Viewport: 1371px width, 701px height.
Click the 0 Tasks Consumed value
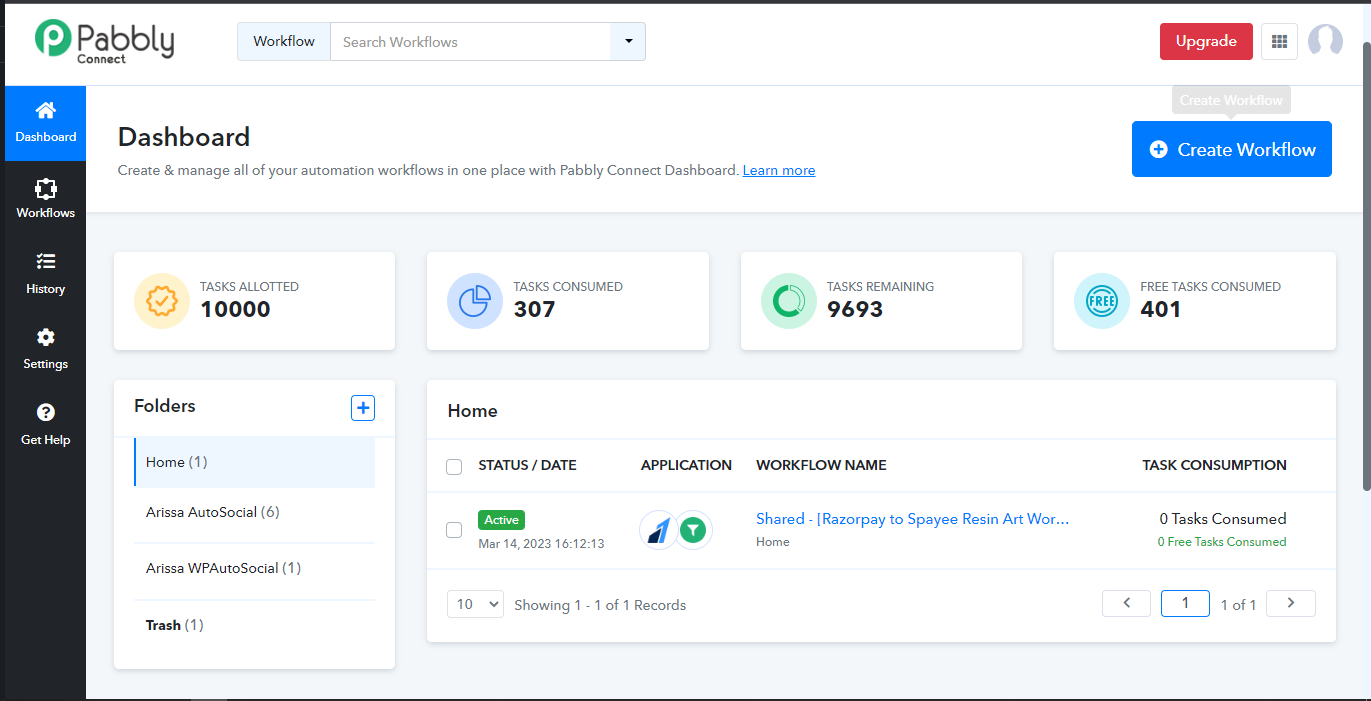[x=1223, y=519]
